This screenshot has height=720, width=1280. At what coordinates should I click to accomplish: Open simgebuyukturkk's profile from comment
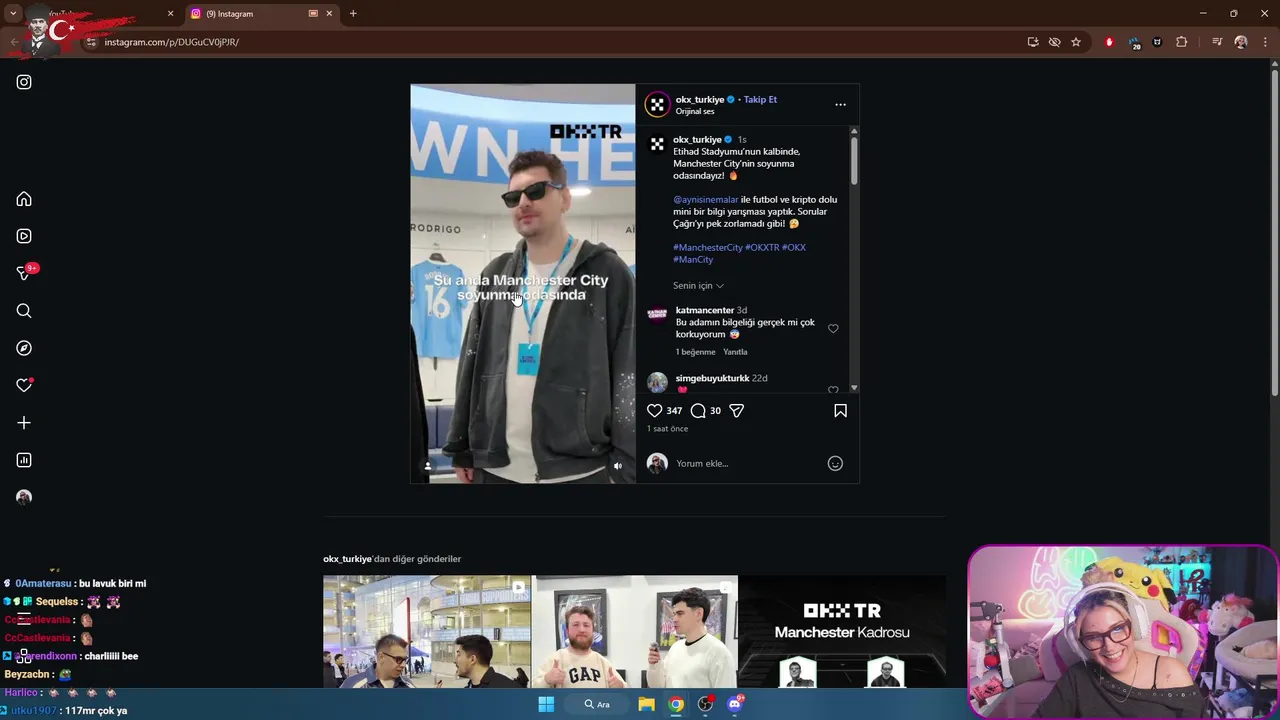pyautogui.click(x=712, y=378)
